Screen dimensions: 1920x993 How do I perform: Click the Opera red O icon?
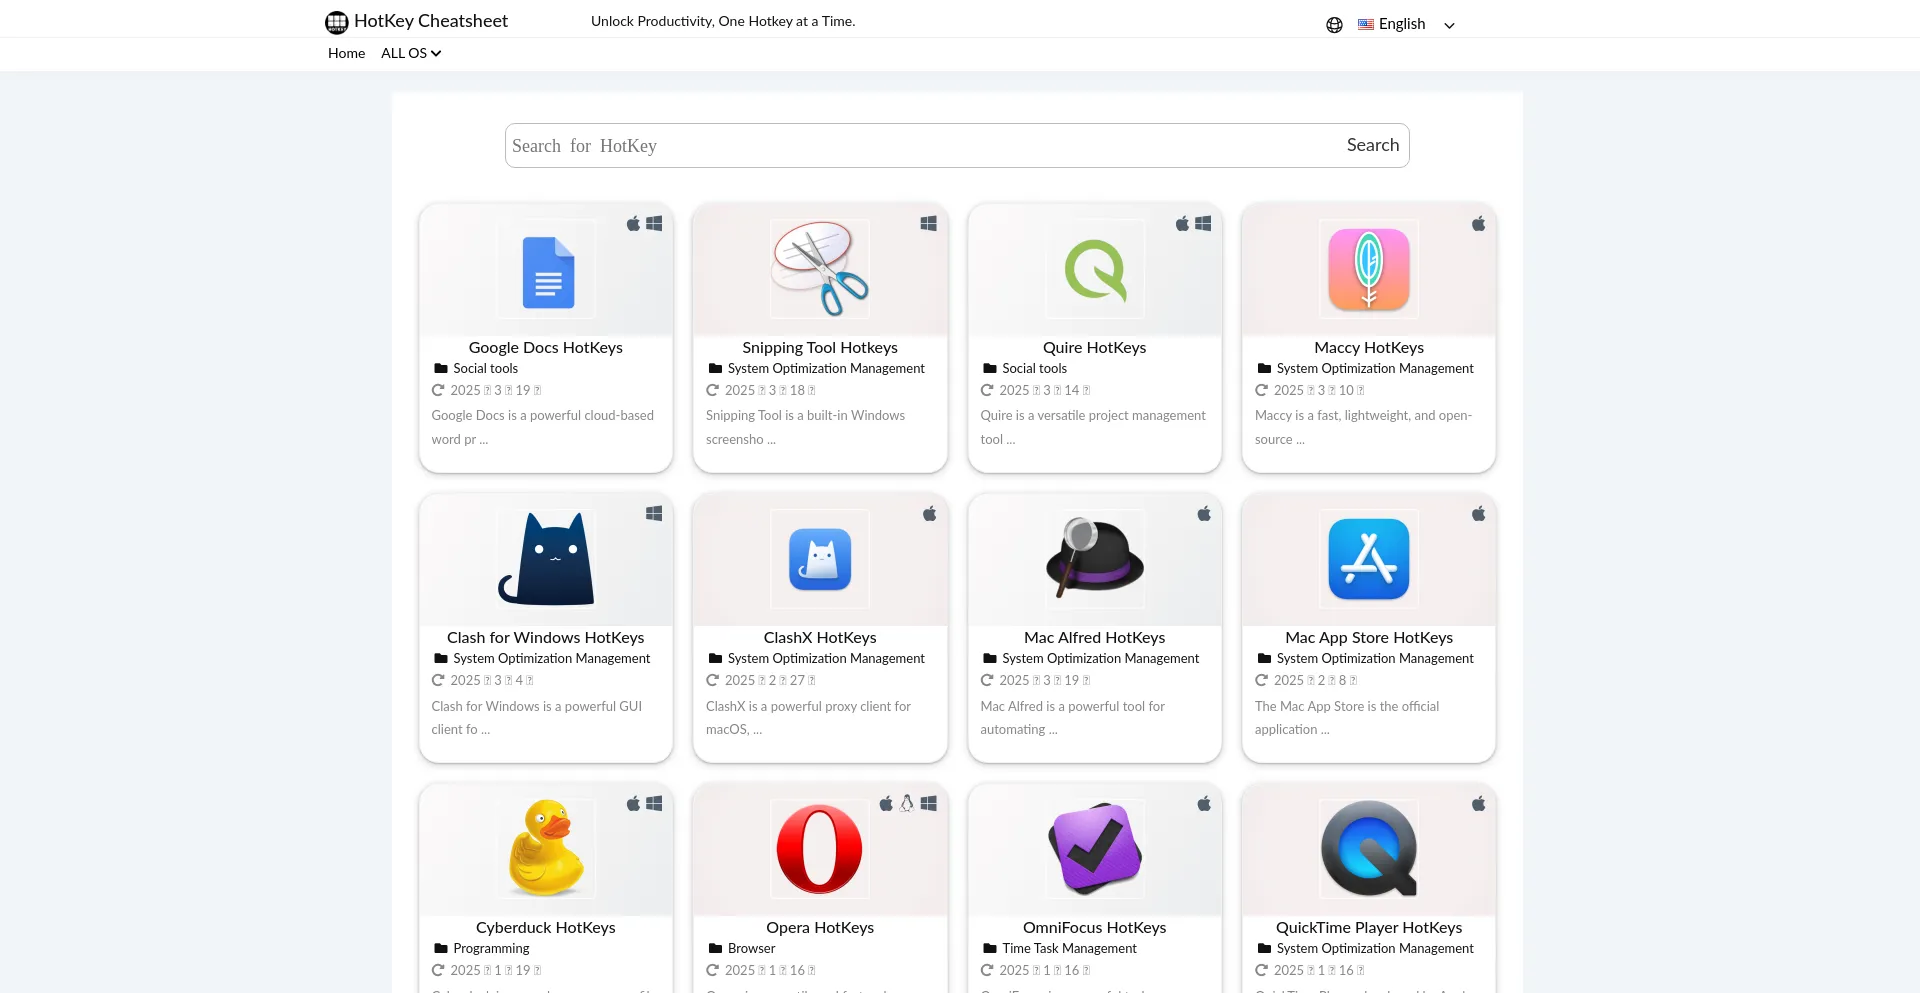820,848
